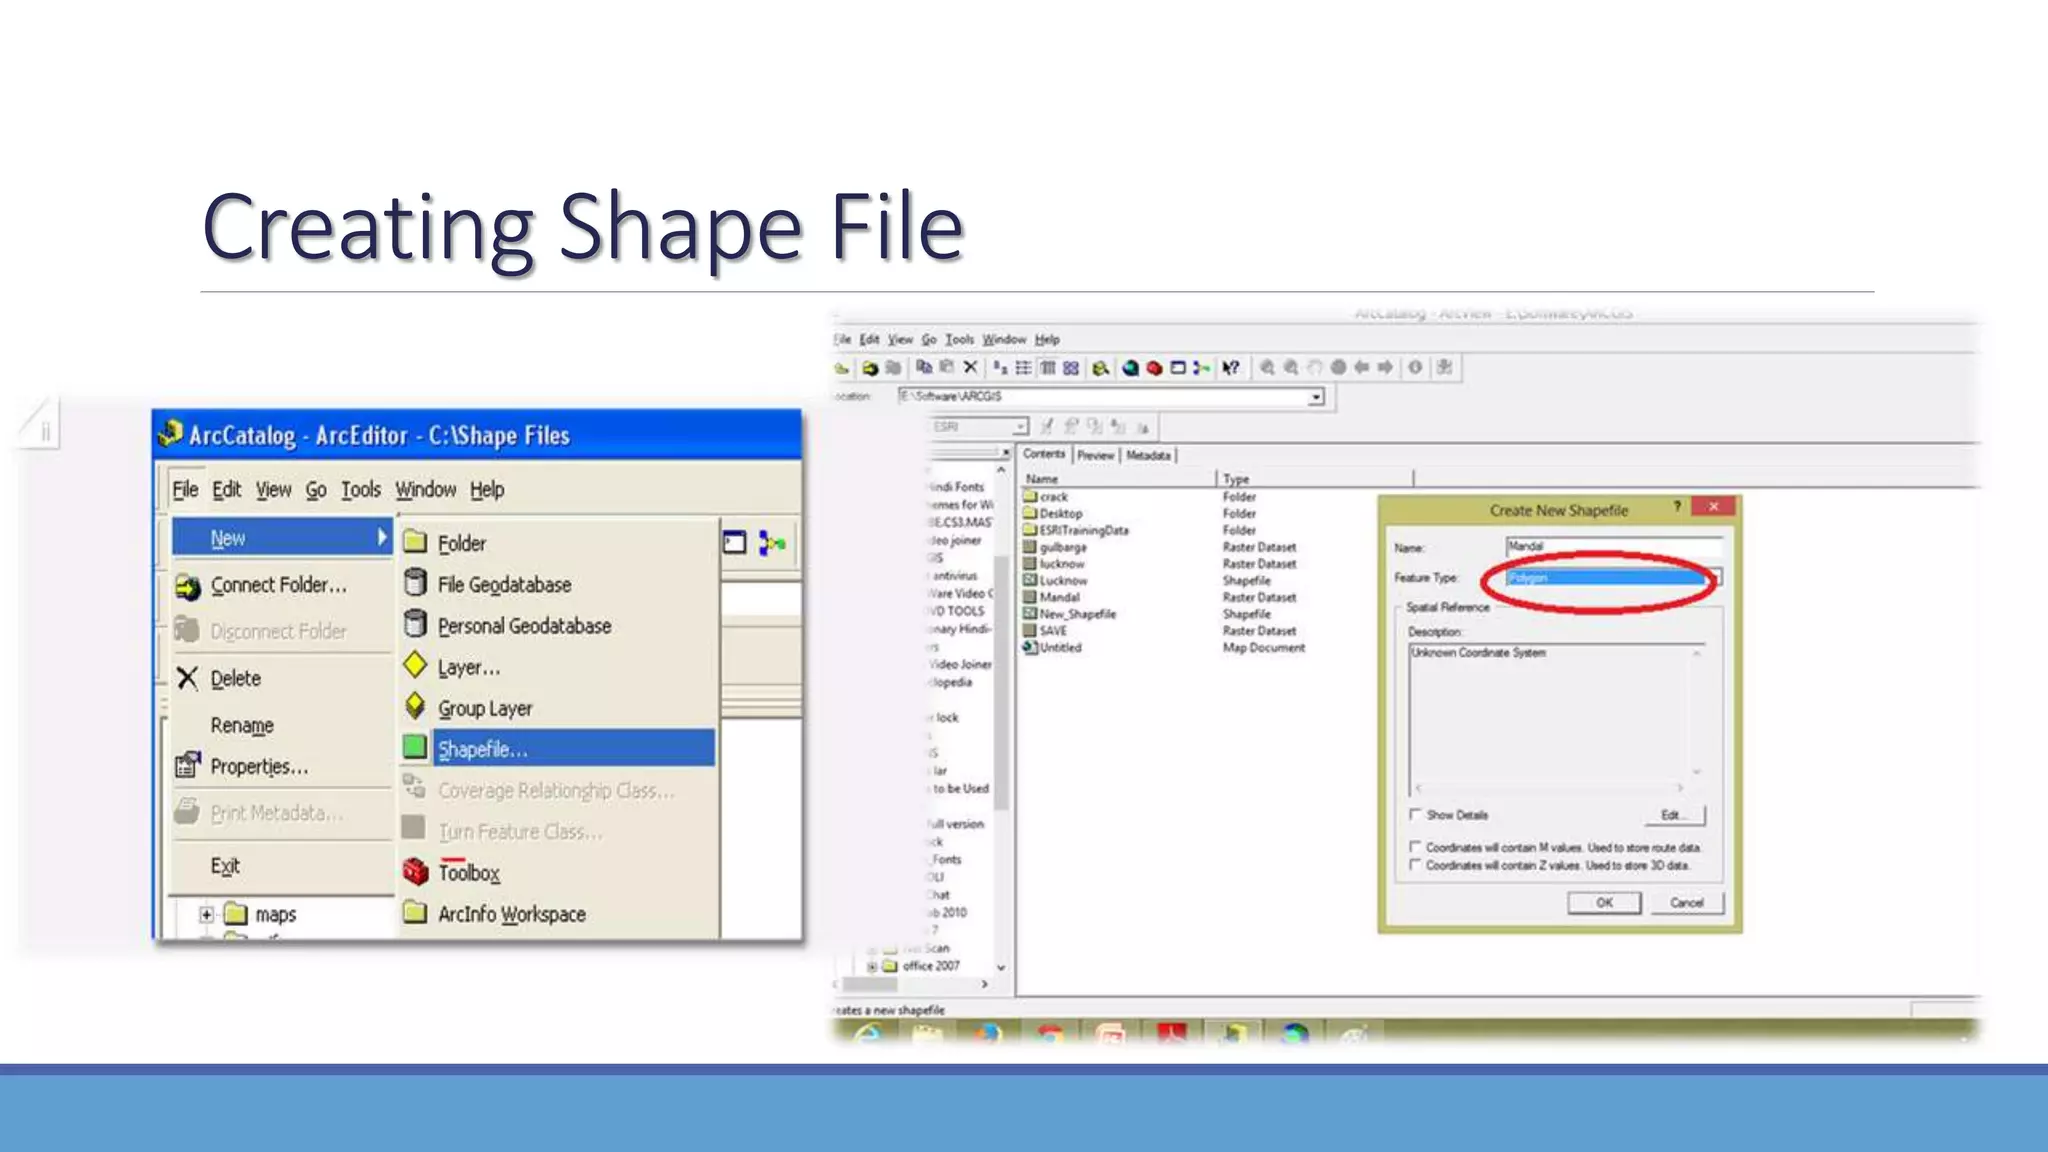Screen dimensions: 2048x1152
Task: Open File menu in ArcEditor window
Action: pyautogui.click(x=185, y=489)
